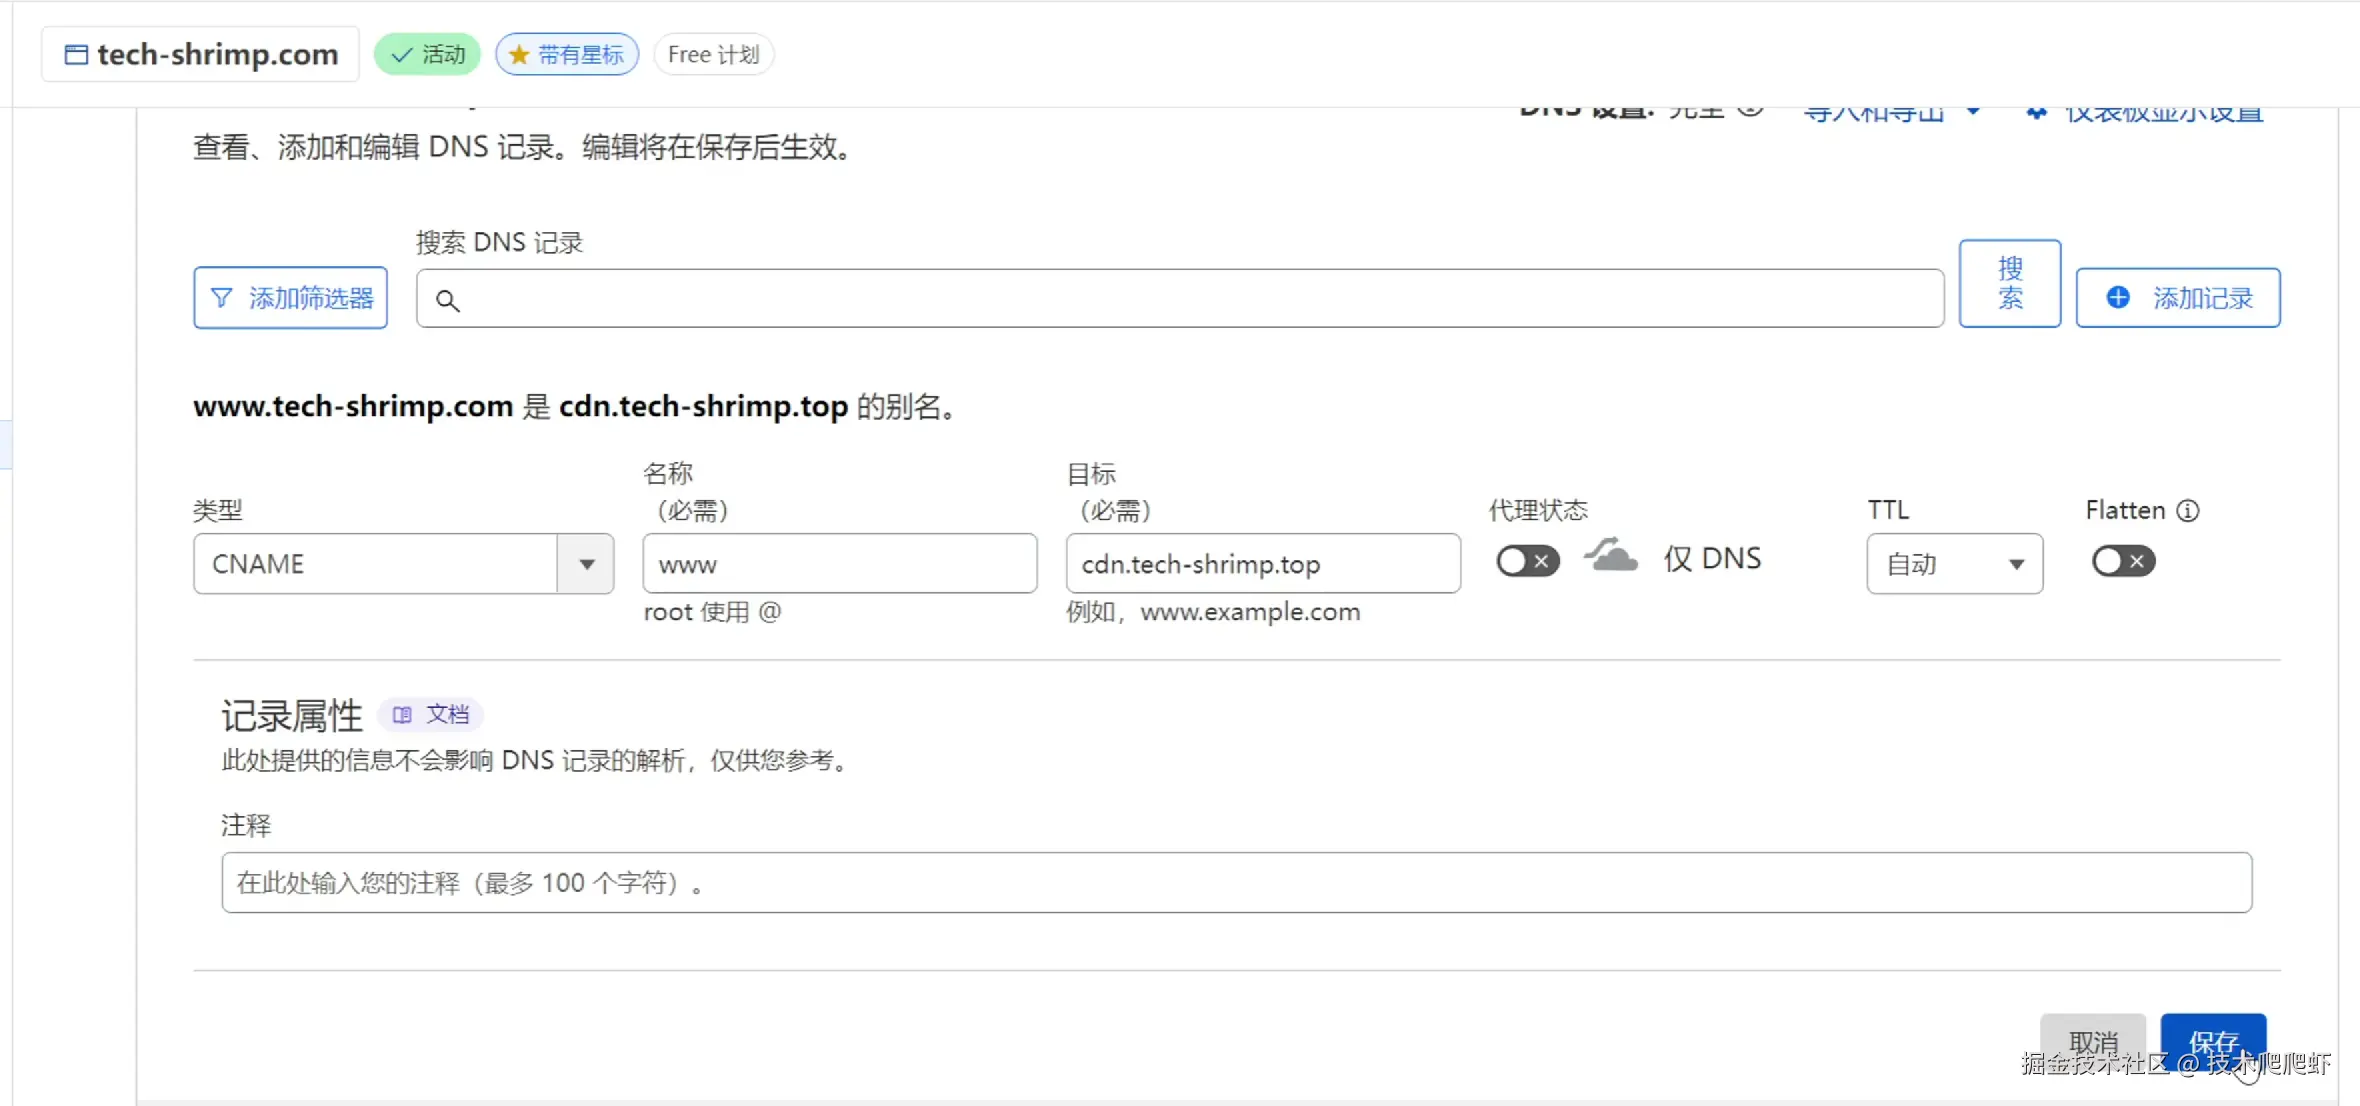Click the 添加记录 add record button
This screenshot has height=1106, width=2360.
(2178, 298)
